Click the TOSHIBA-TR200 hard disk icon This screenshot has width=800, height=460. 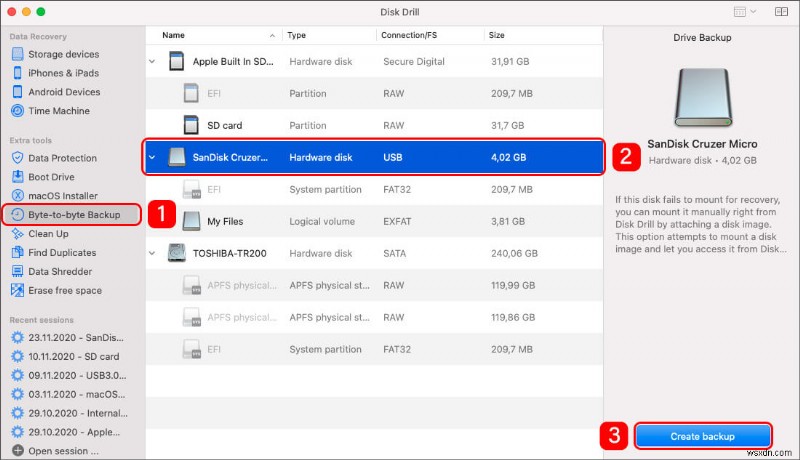[177, 253]
